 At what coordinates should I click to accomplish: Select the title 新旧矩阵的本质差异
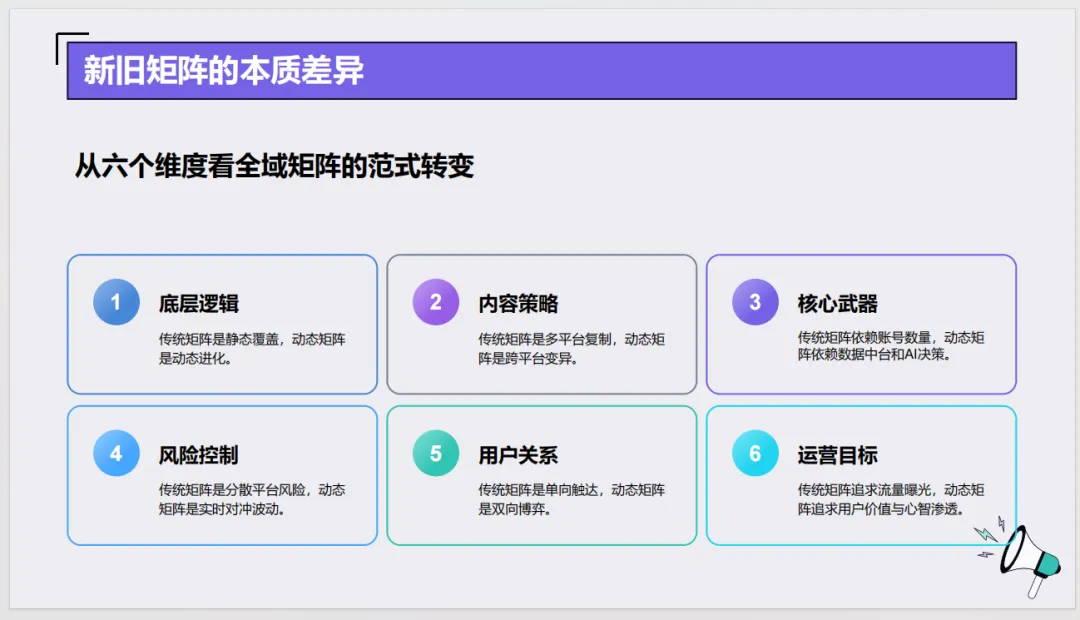(x=224, y=70)
